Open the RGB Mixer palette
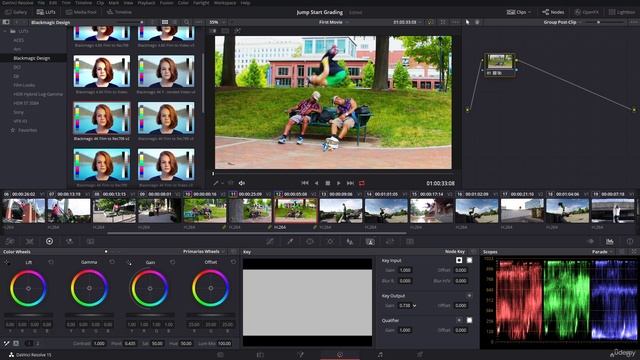The image size is (640, 360). click(70, 242)
